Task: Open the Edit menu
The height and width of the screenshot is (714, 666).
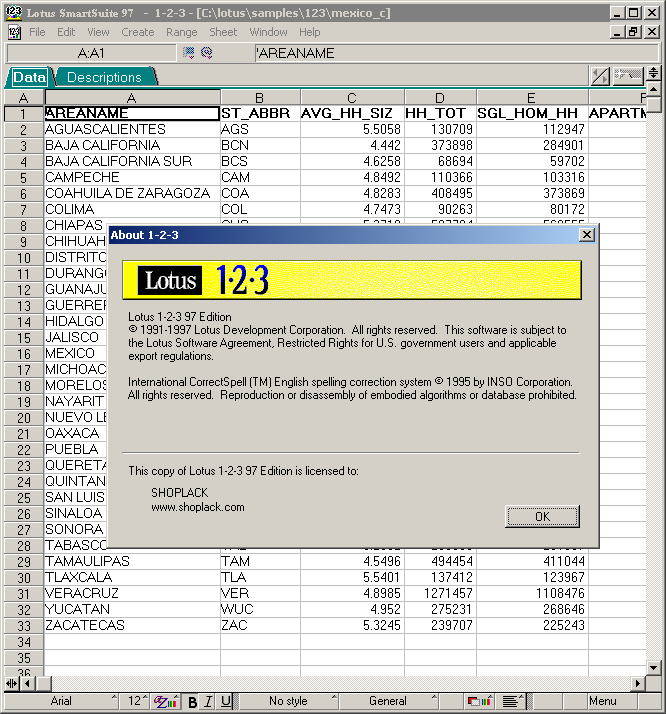Action: (x=66, y=32)
